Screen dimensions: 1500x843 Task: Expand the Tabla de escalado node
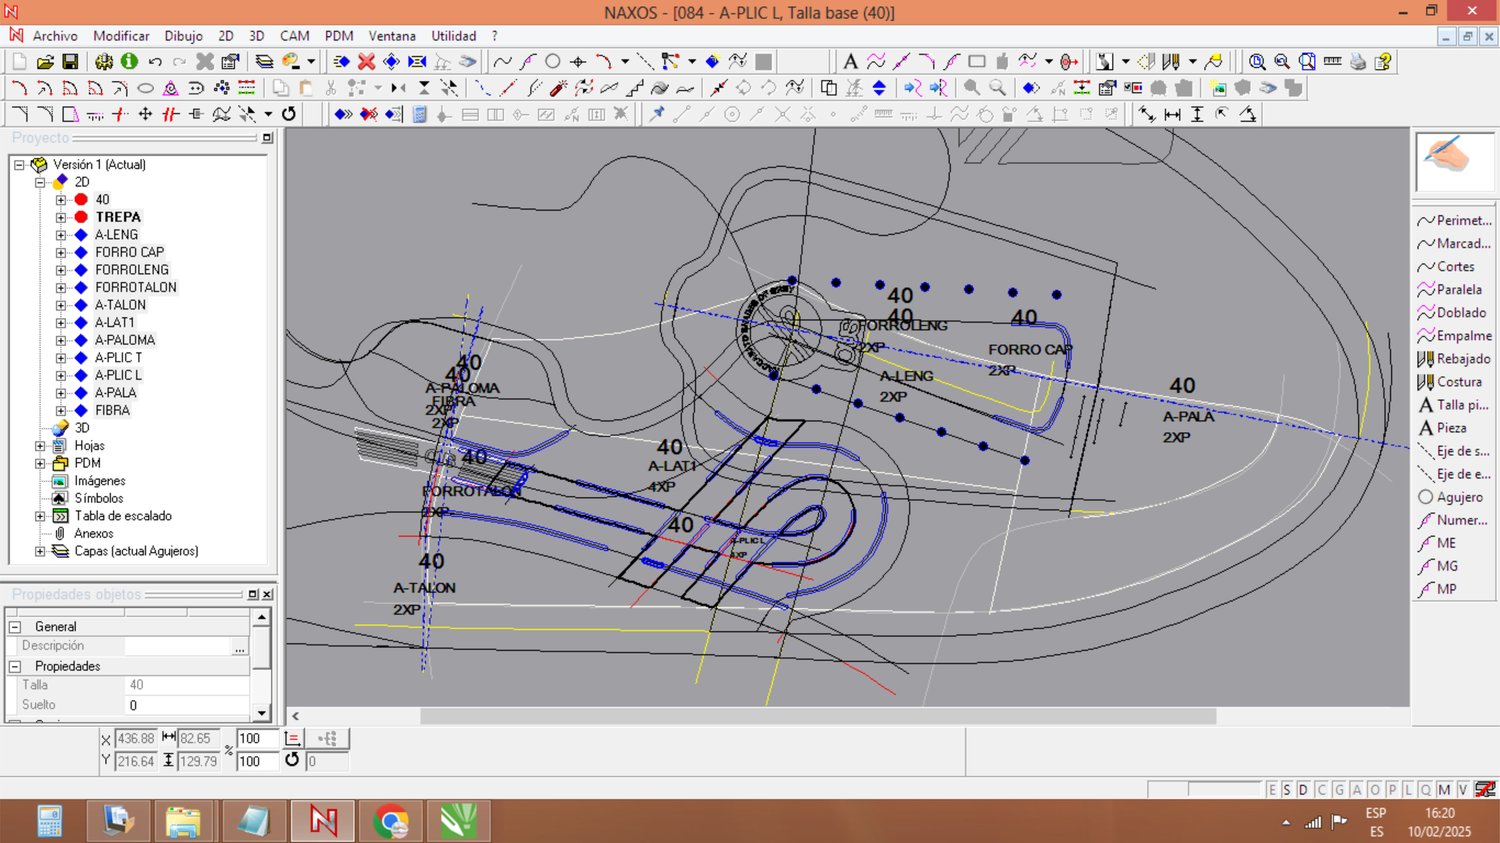point(40,516)
